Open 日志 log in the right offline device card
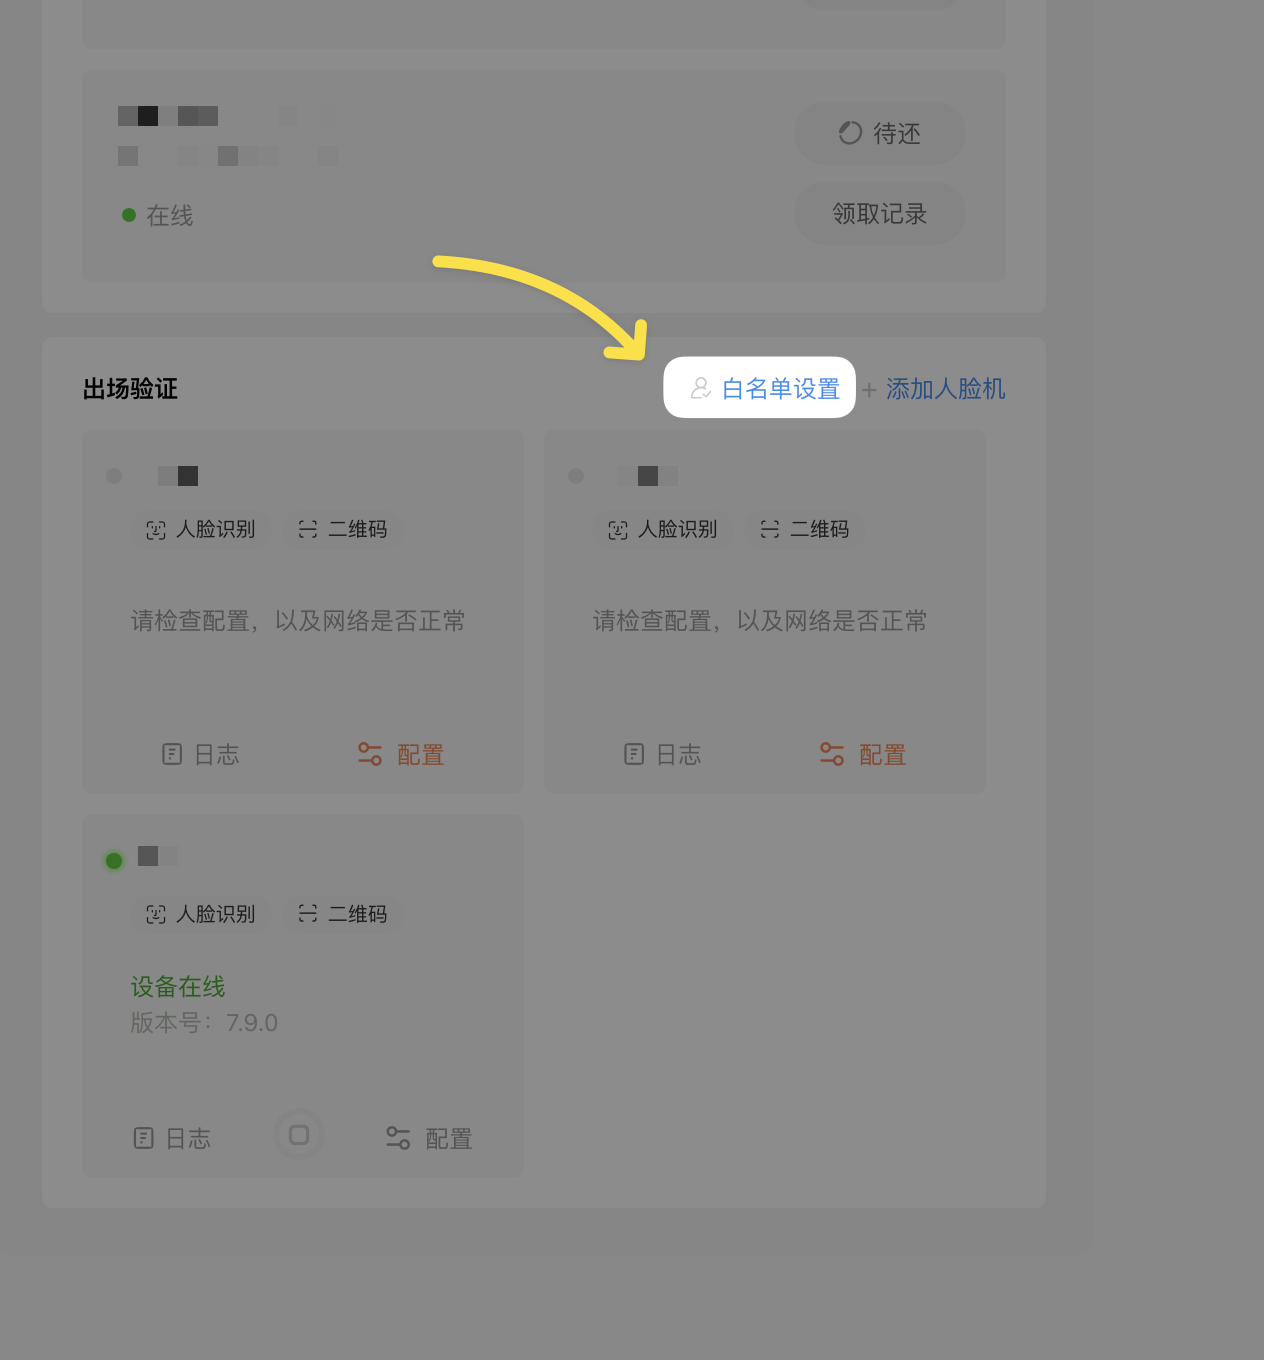Image resolution: width=1264 pixels, height=1360 pixels. (663, 754)
